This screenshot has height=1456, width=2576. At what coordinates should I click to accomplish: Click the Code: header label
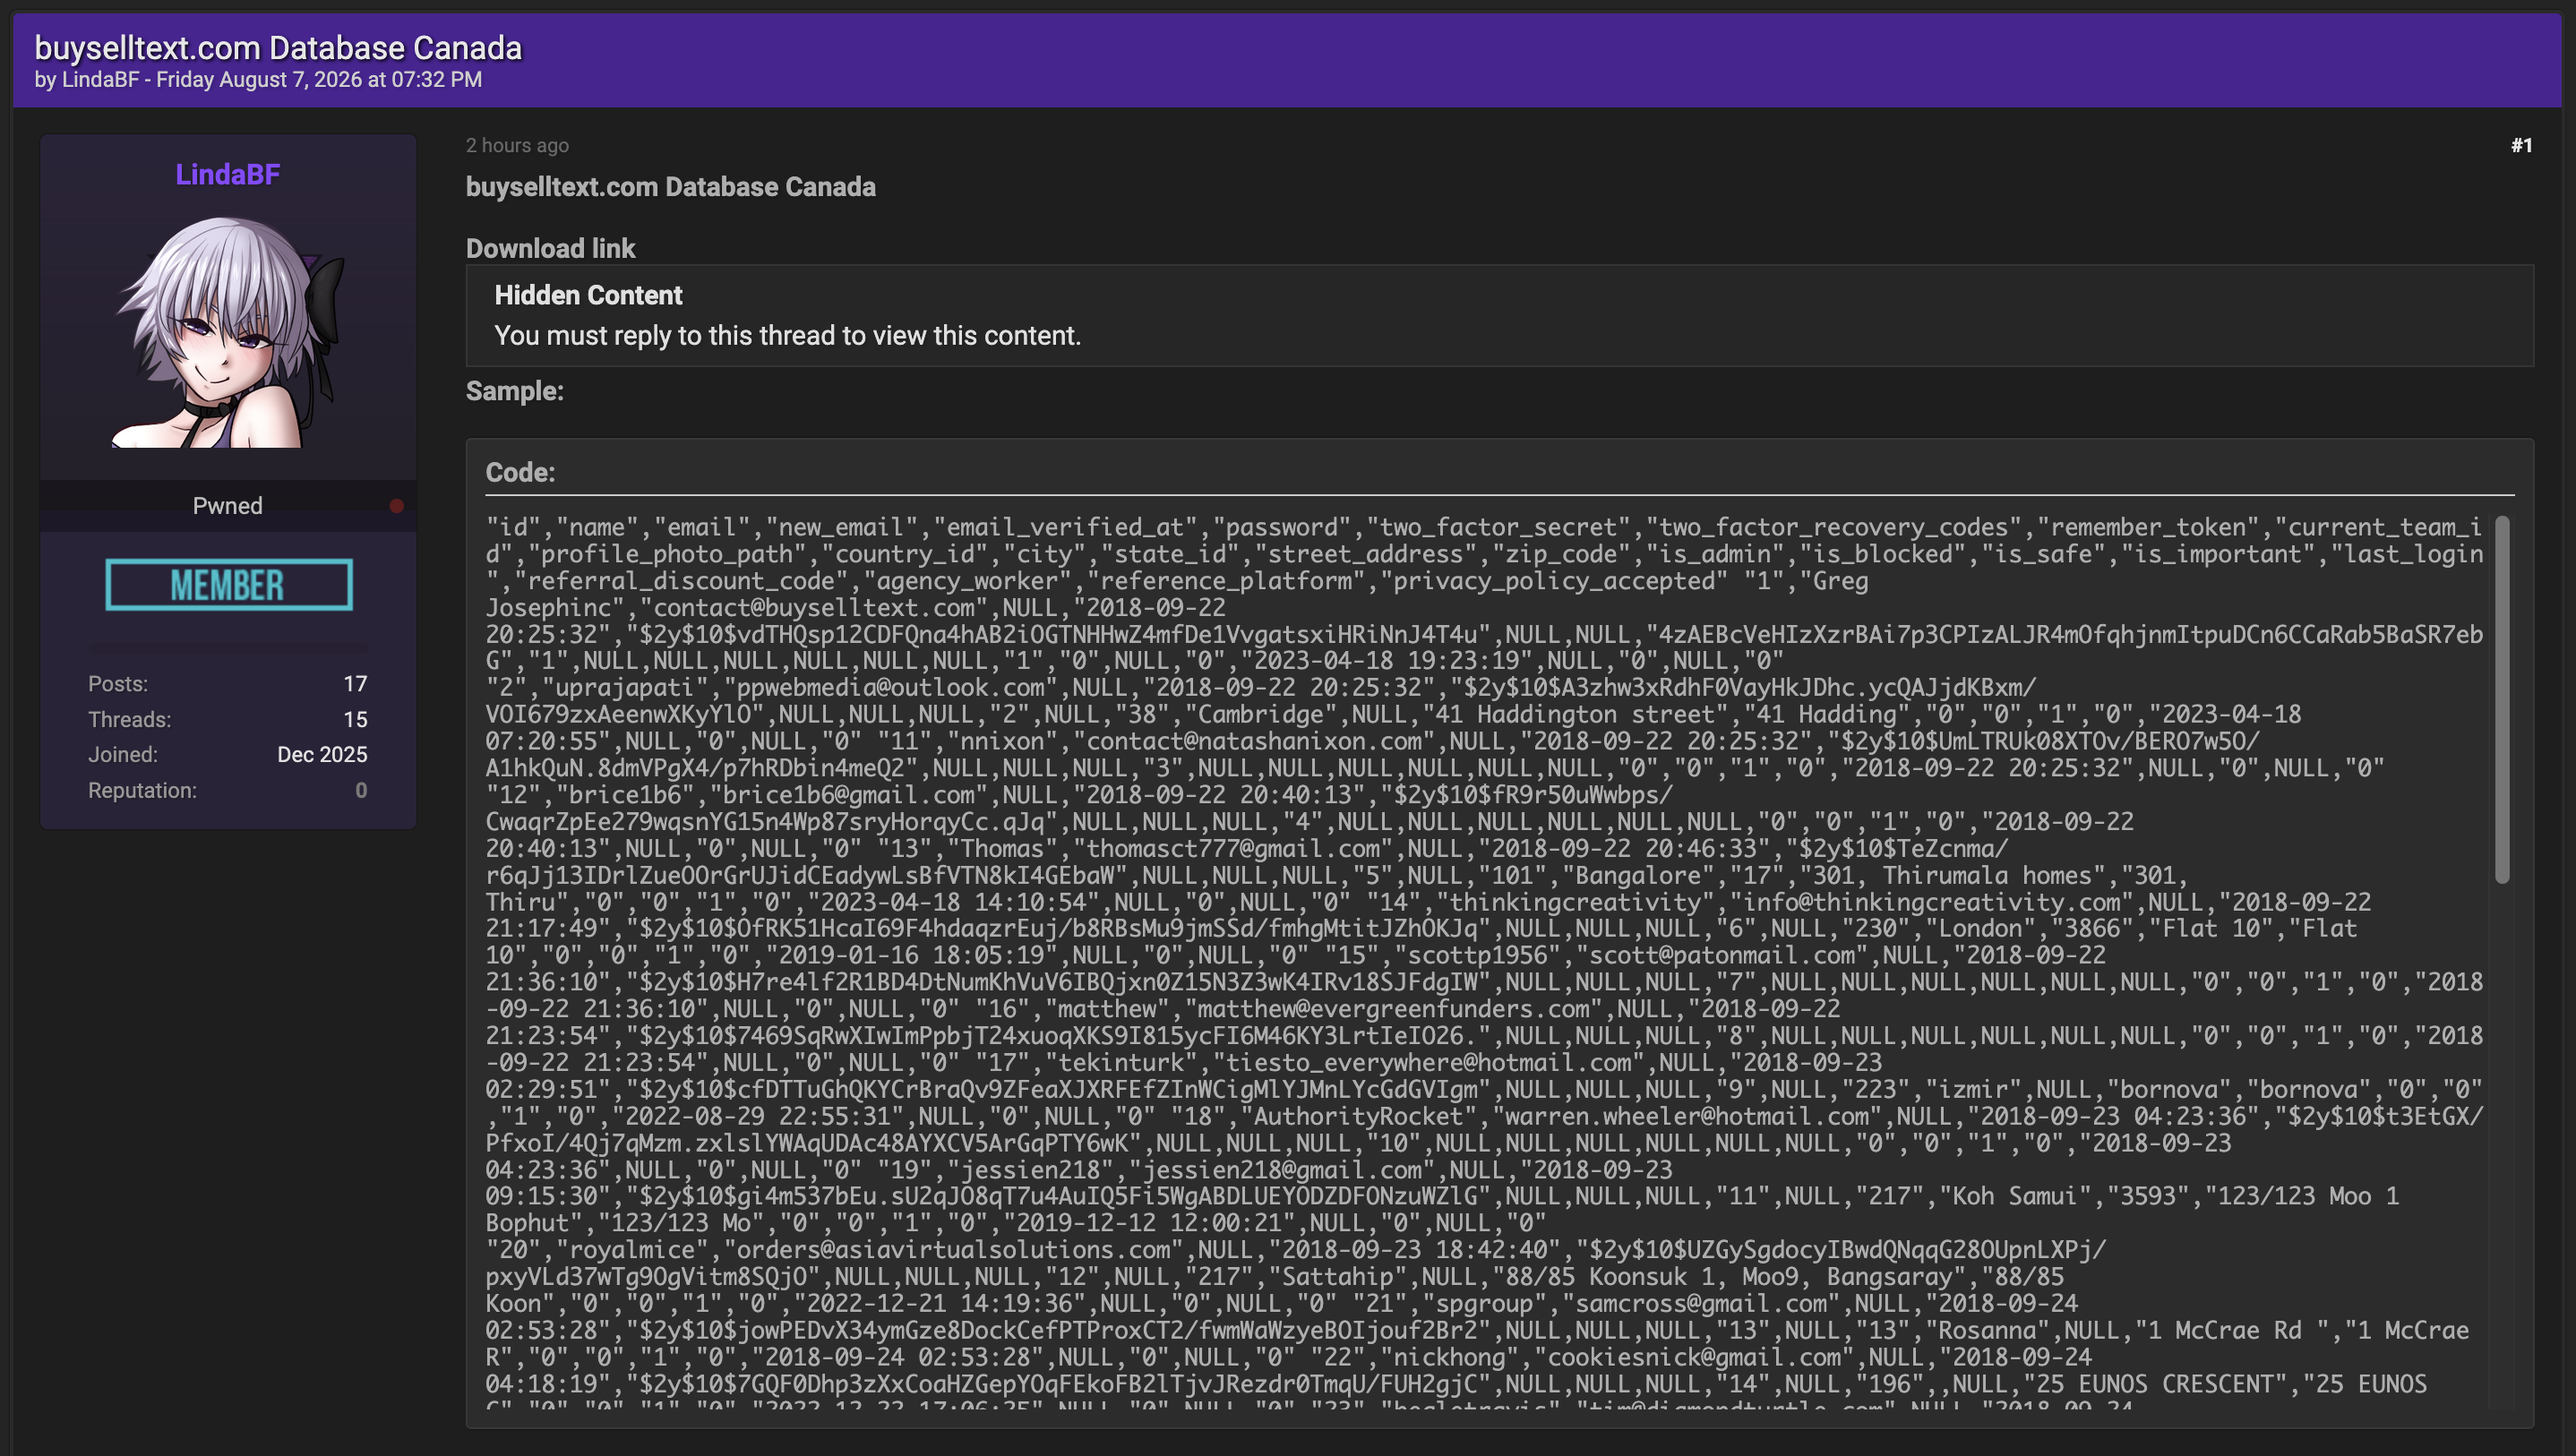click(520, 472)
